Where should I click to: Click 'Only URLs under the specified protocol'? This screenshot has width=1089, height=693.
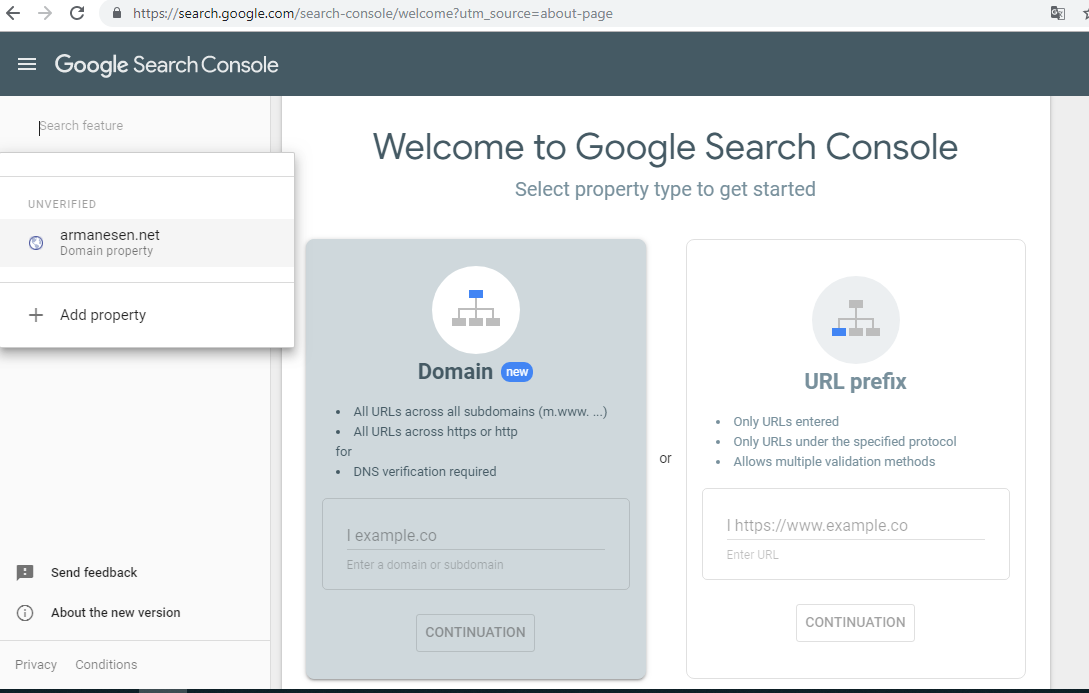845,442
